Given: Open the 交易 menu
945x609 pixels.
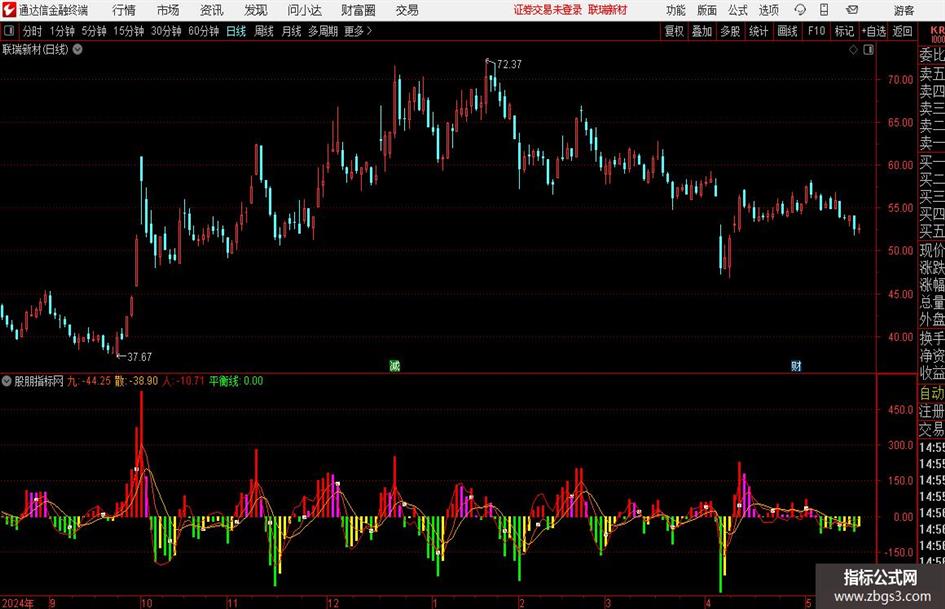Looking at the screenshot, I should tap(407, 10).
